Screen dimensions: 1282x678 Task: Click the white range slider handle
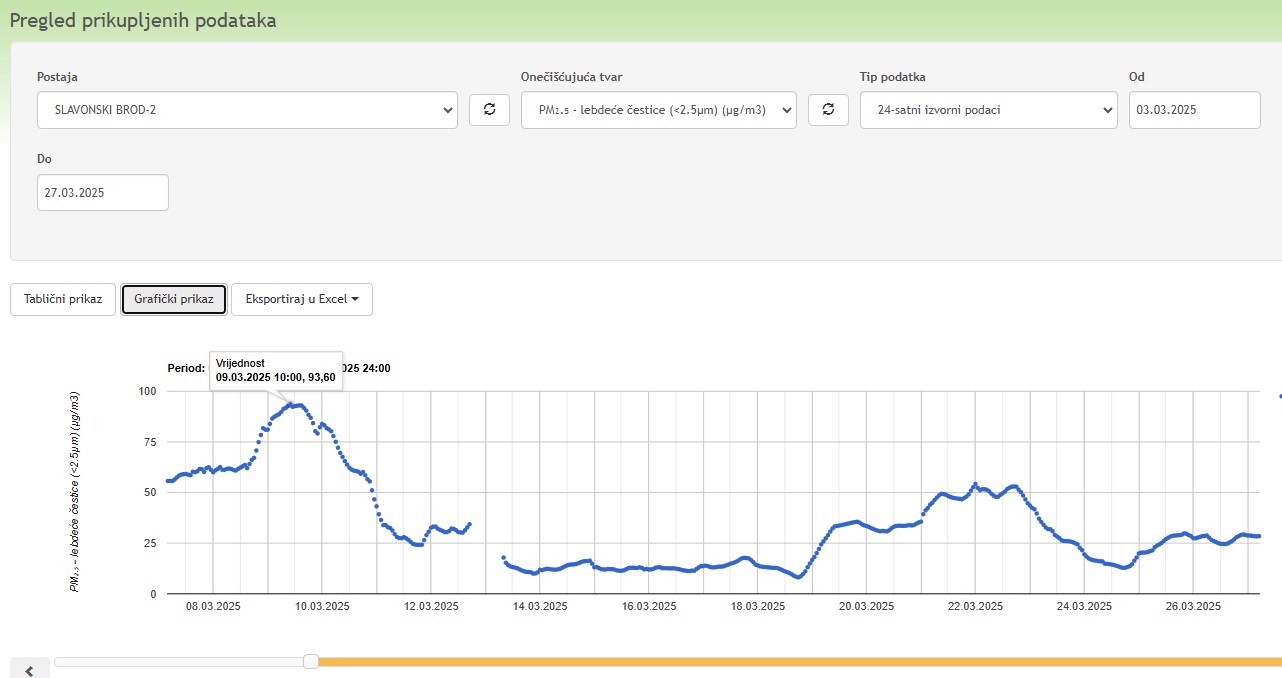[311, 661]
